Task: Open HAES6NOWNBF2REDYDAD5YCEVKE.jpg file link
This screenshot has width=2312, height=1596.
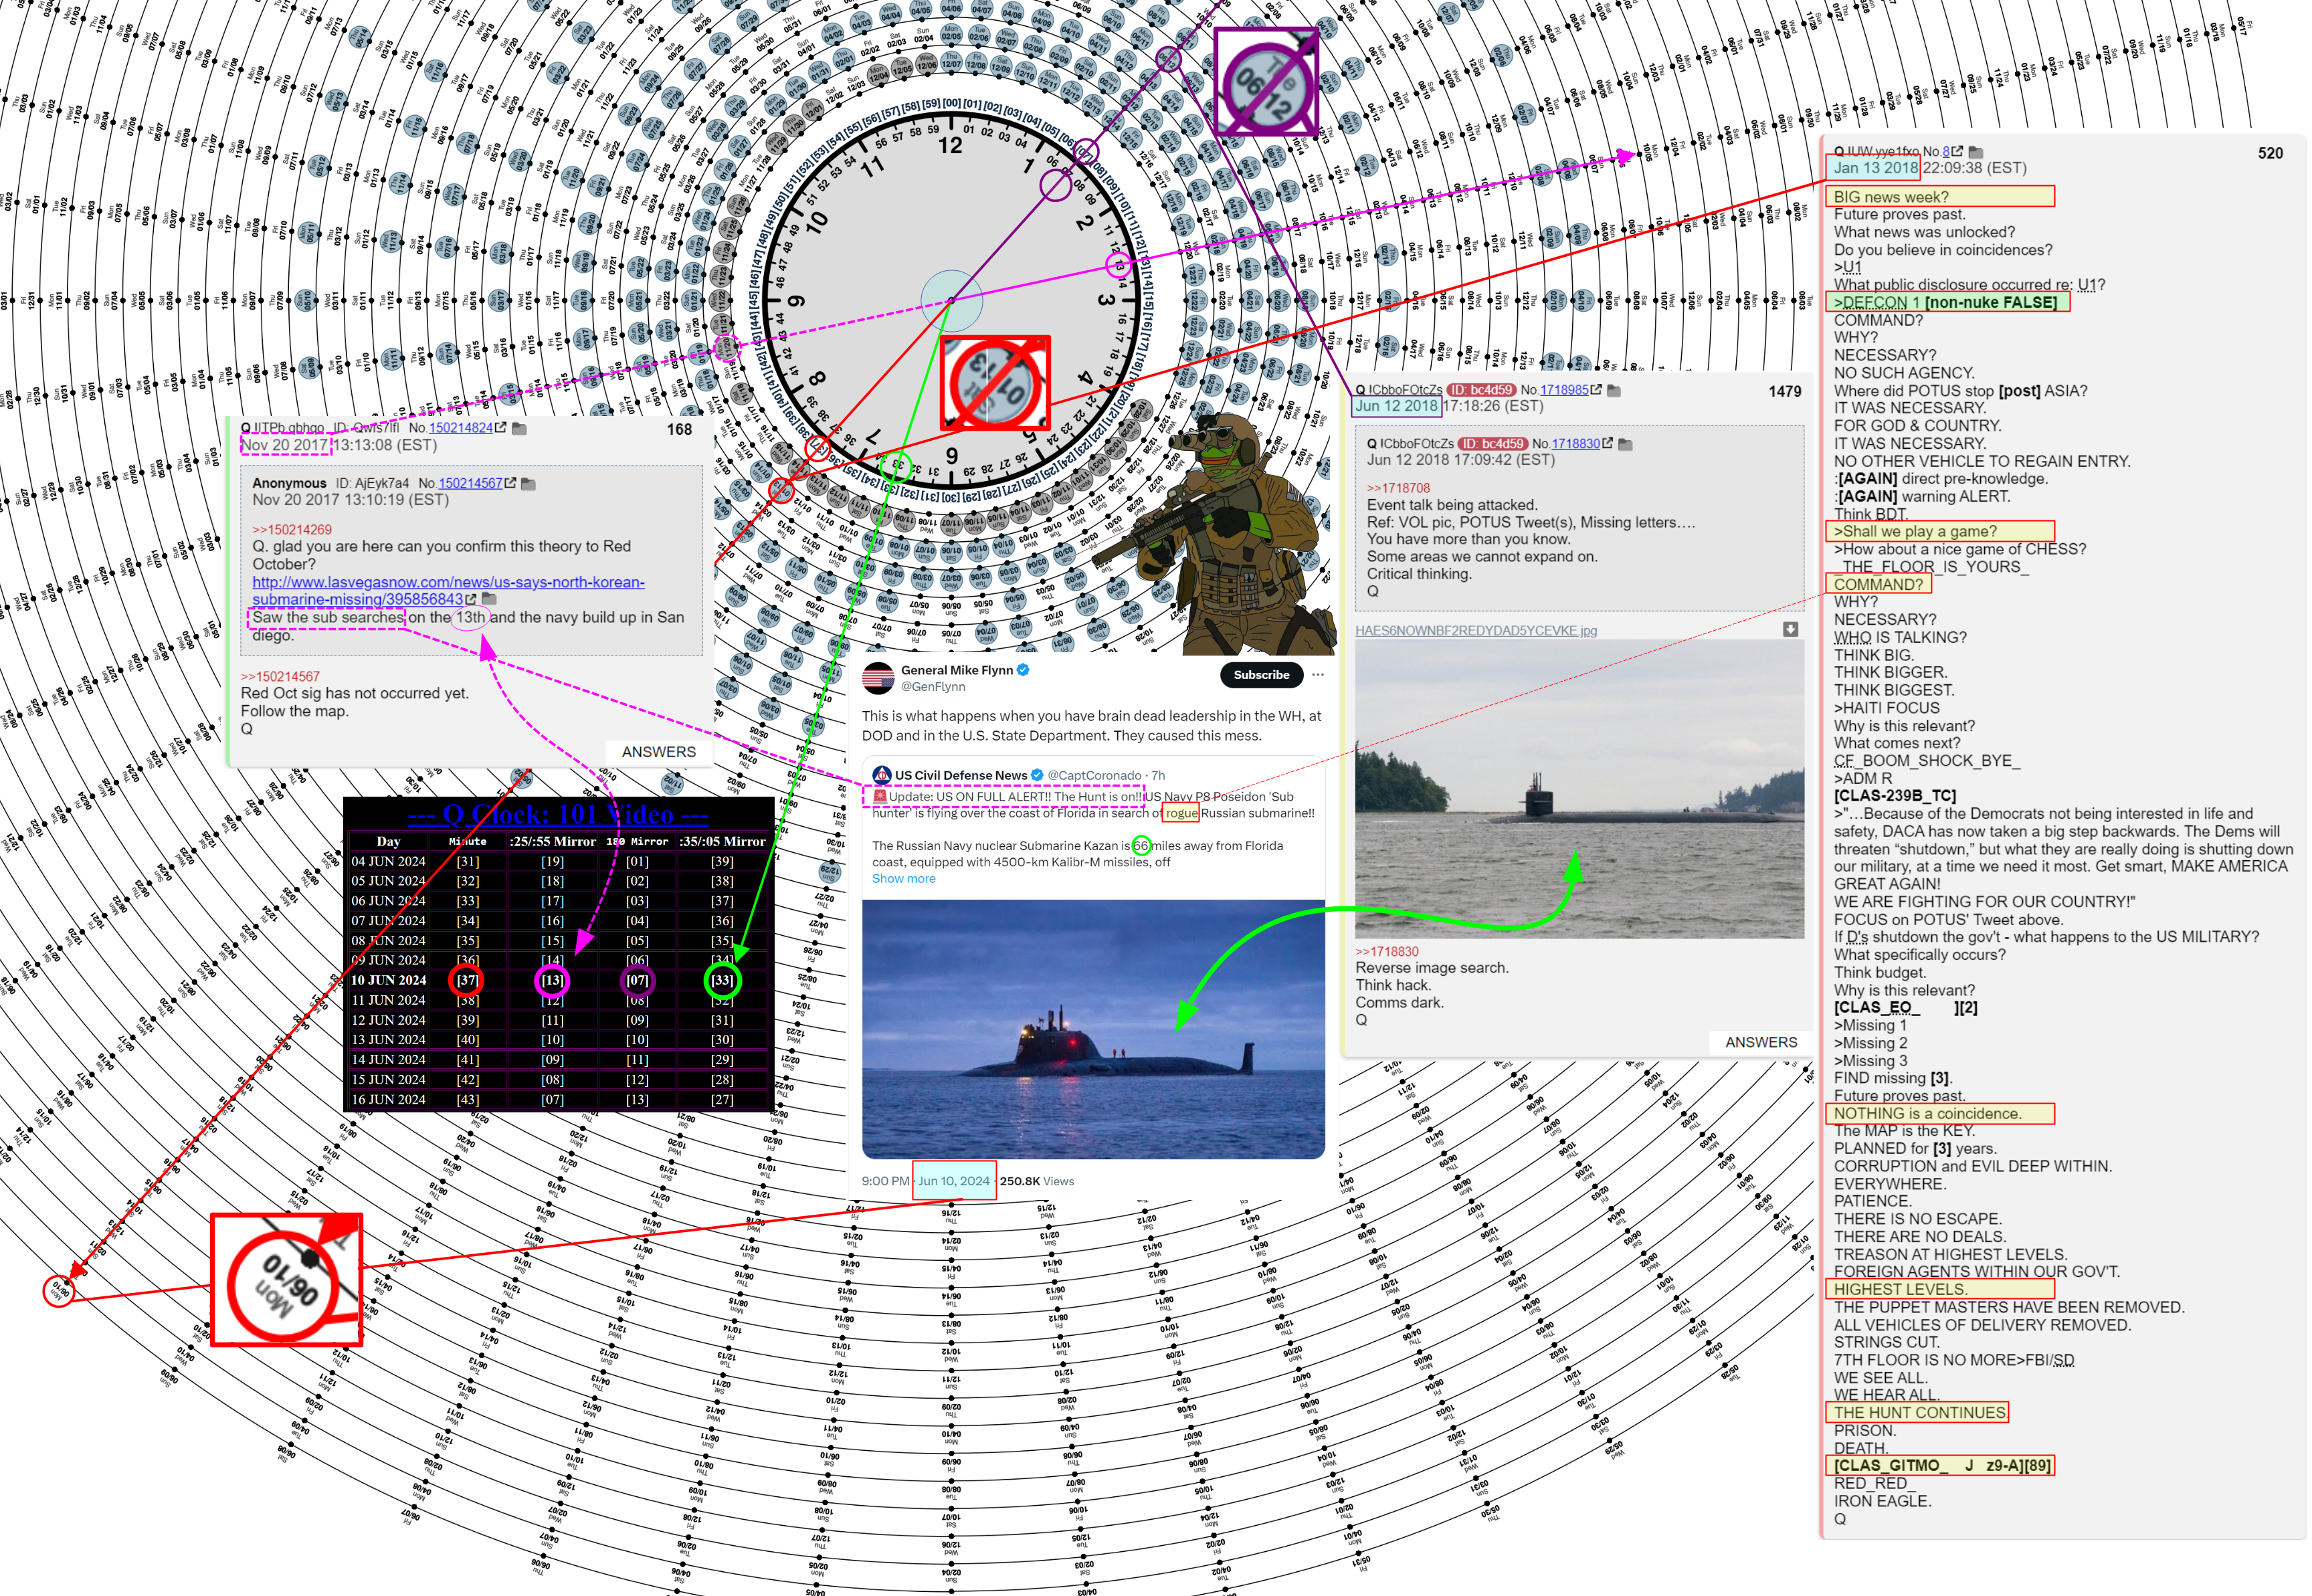Action: 1475,631
